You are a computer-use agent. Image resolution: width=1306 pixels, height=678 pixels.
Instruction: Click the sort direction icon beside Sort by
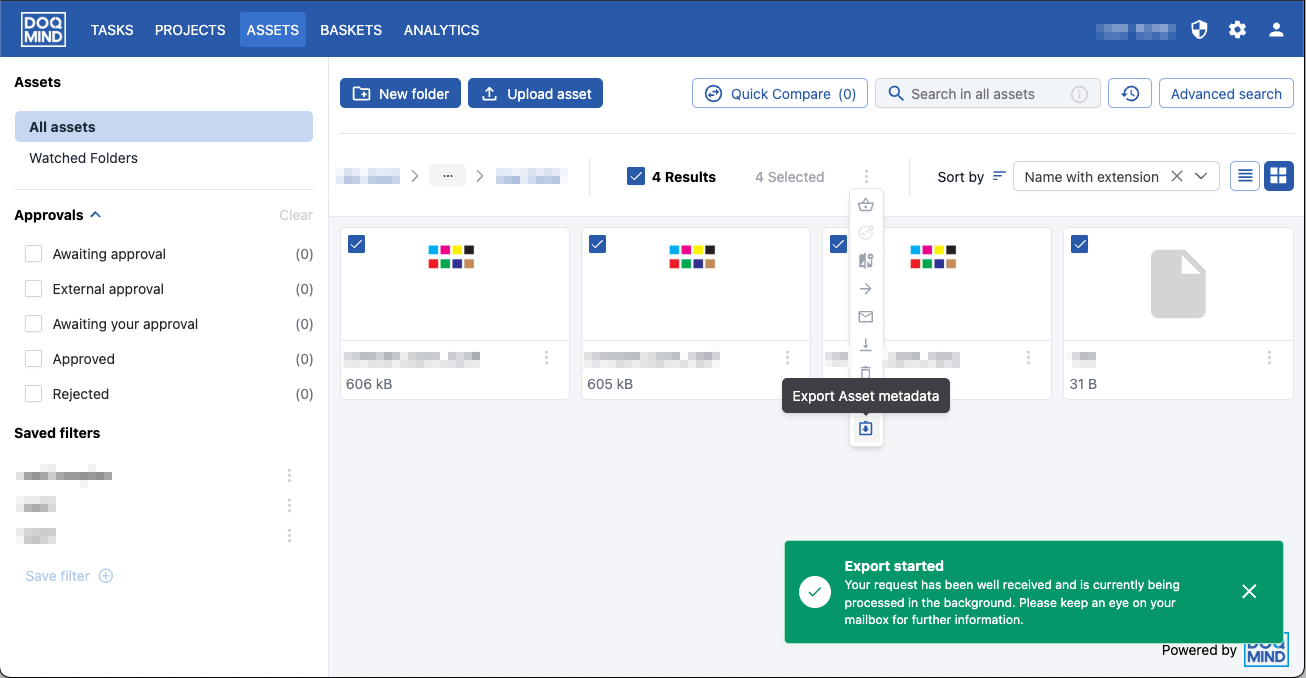(999, 176)
